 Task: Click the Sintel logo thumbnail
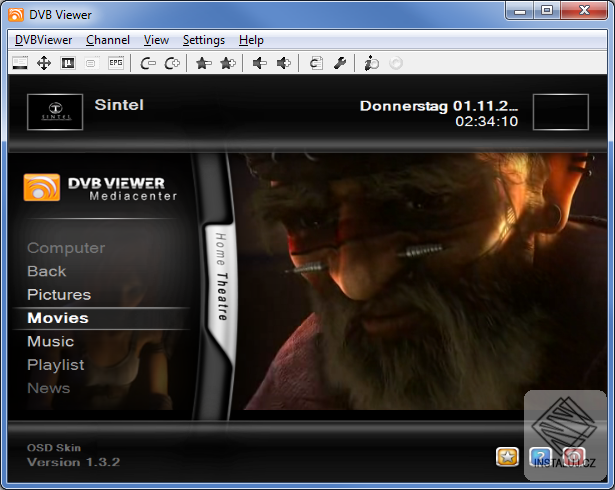tap(55, 112)
